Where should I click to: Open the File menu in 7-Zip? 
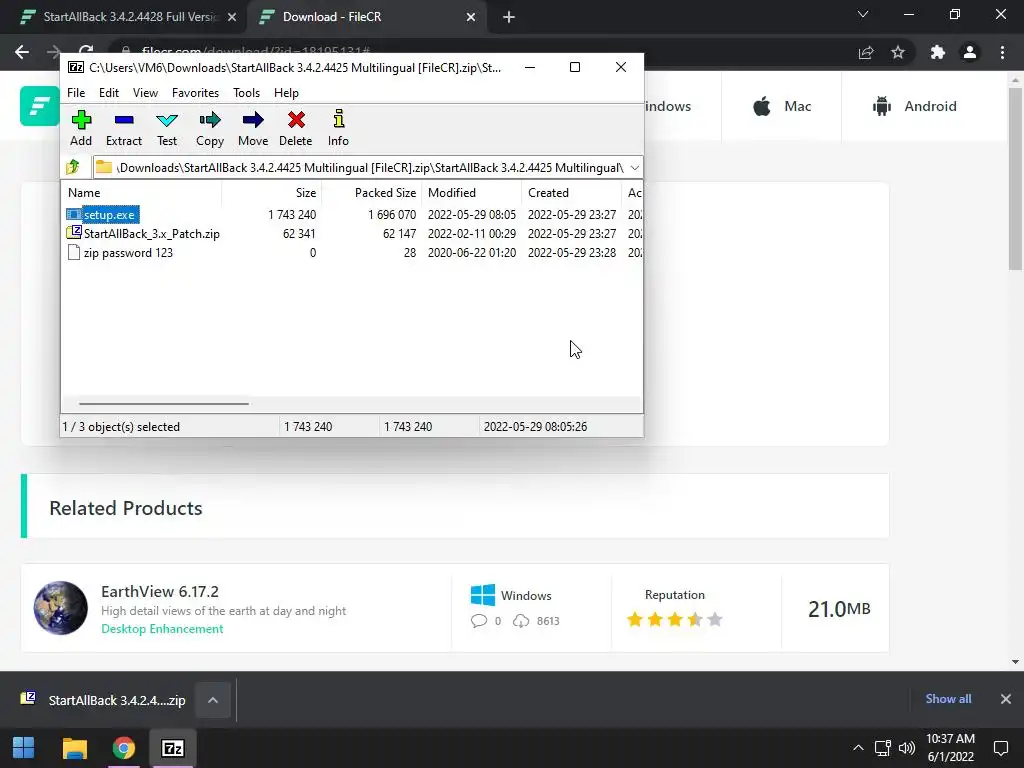pyautogui.click(x=76, y=93)
